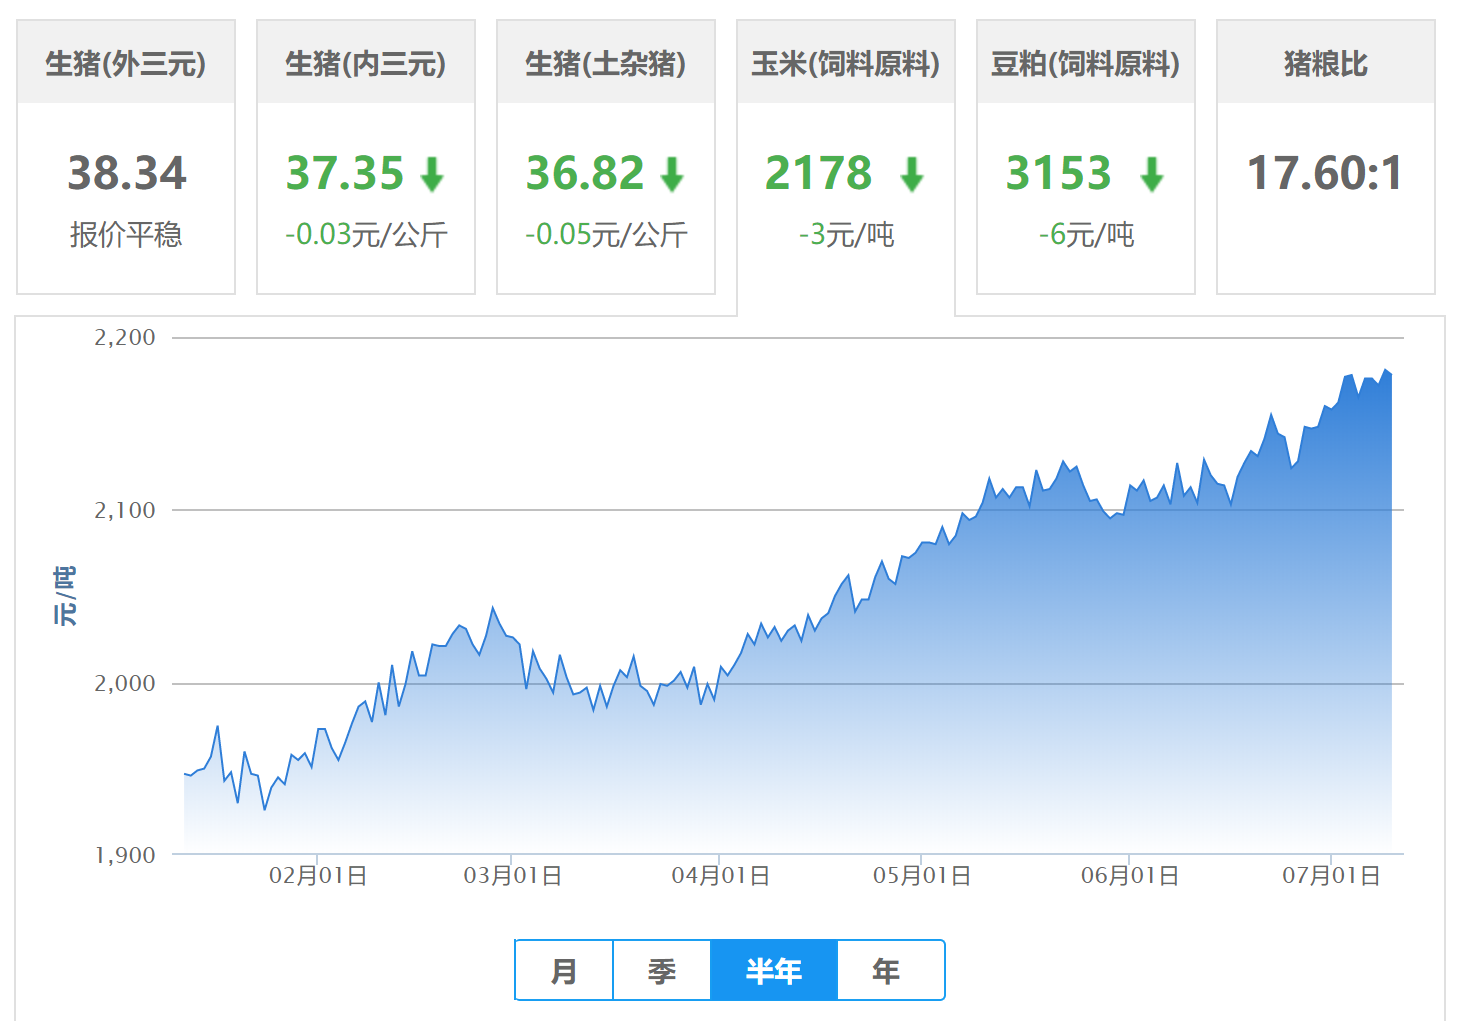Click the -0.05元/公斤 change text
1460x1021 pixels.
coord(606,235)
